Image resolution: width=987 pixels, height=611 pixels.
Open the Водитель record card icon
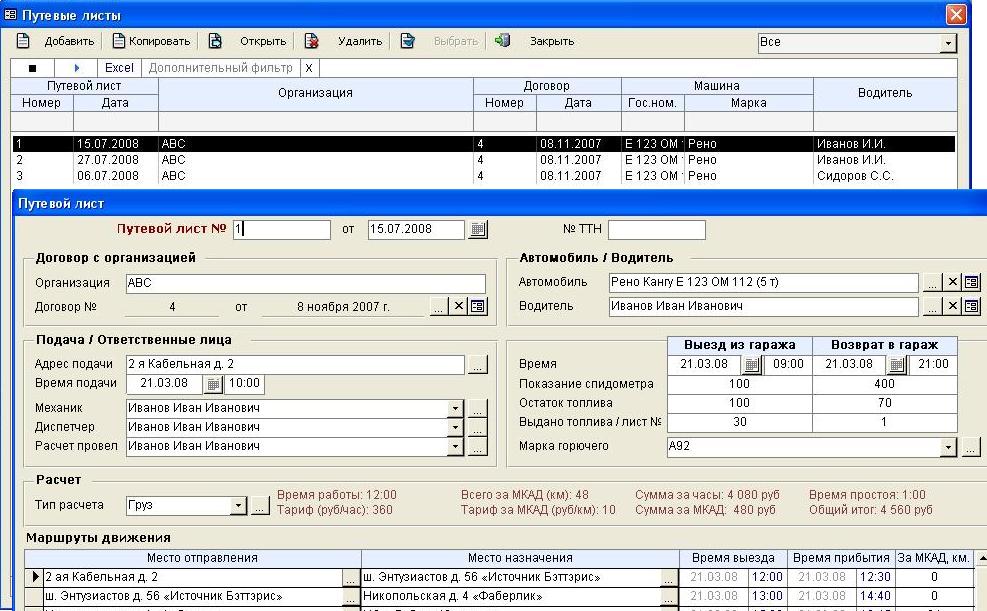click(x=972, y=306)
